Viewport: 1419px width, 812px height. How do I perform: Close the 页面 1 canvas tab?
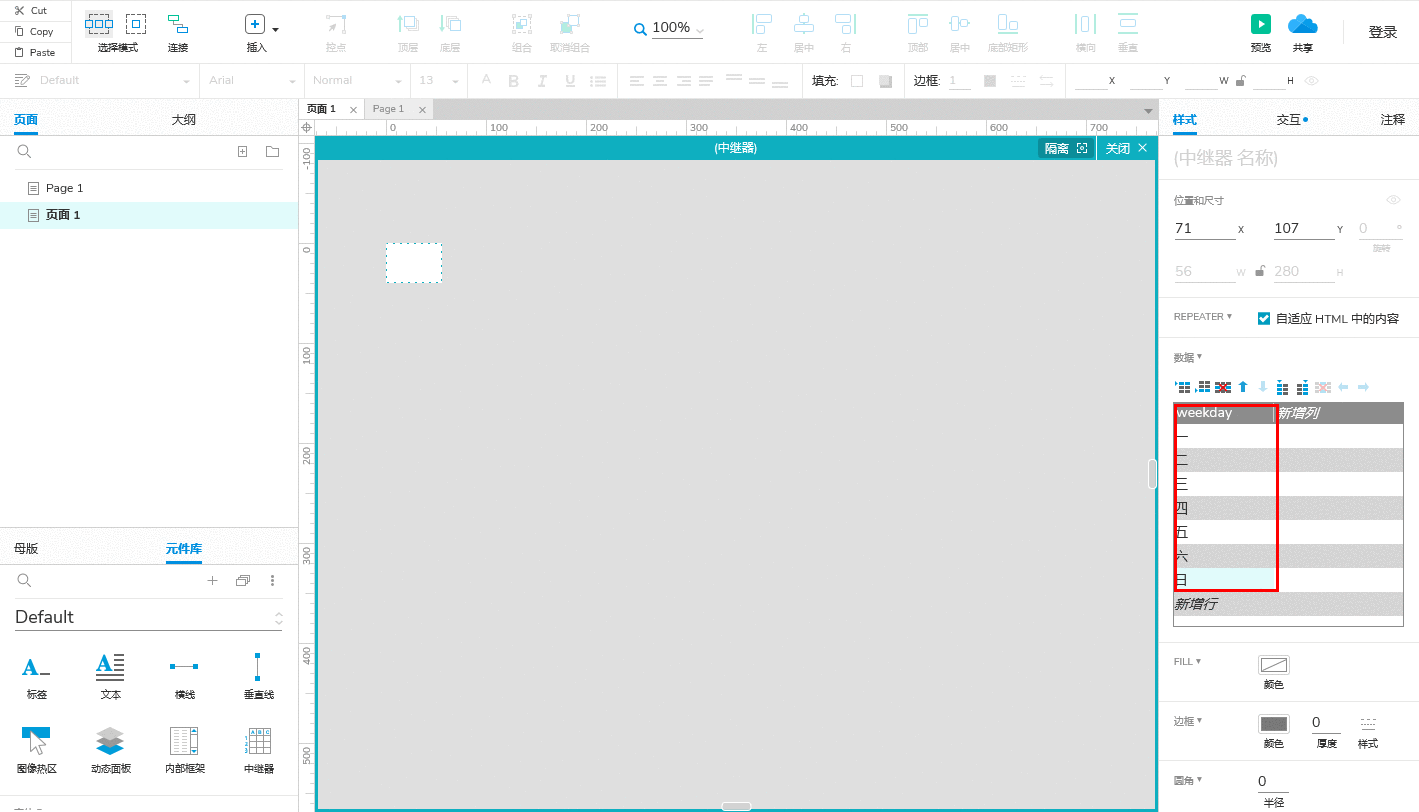tap(353, 110)
